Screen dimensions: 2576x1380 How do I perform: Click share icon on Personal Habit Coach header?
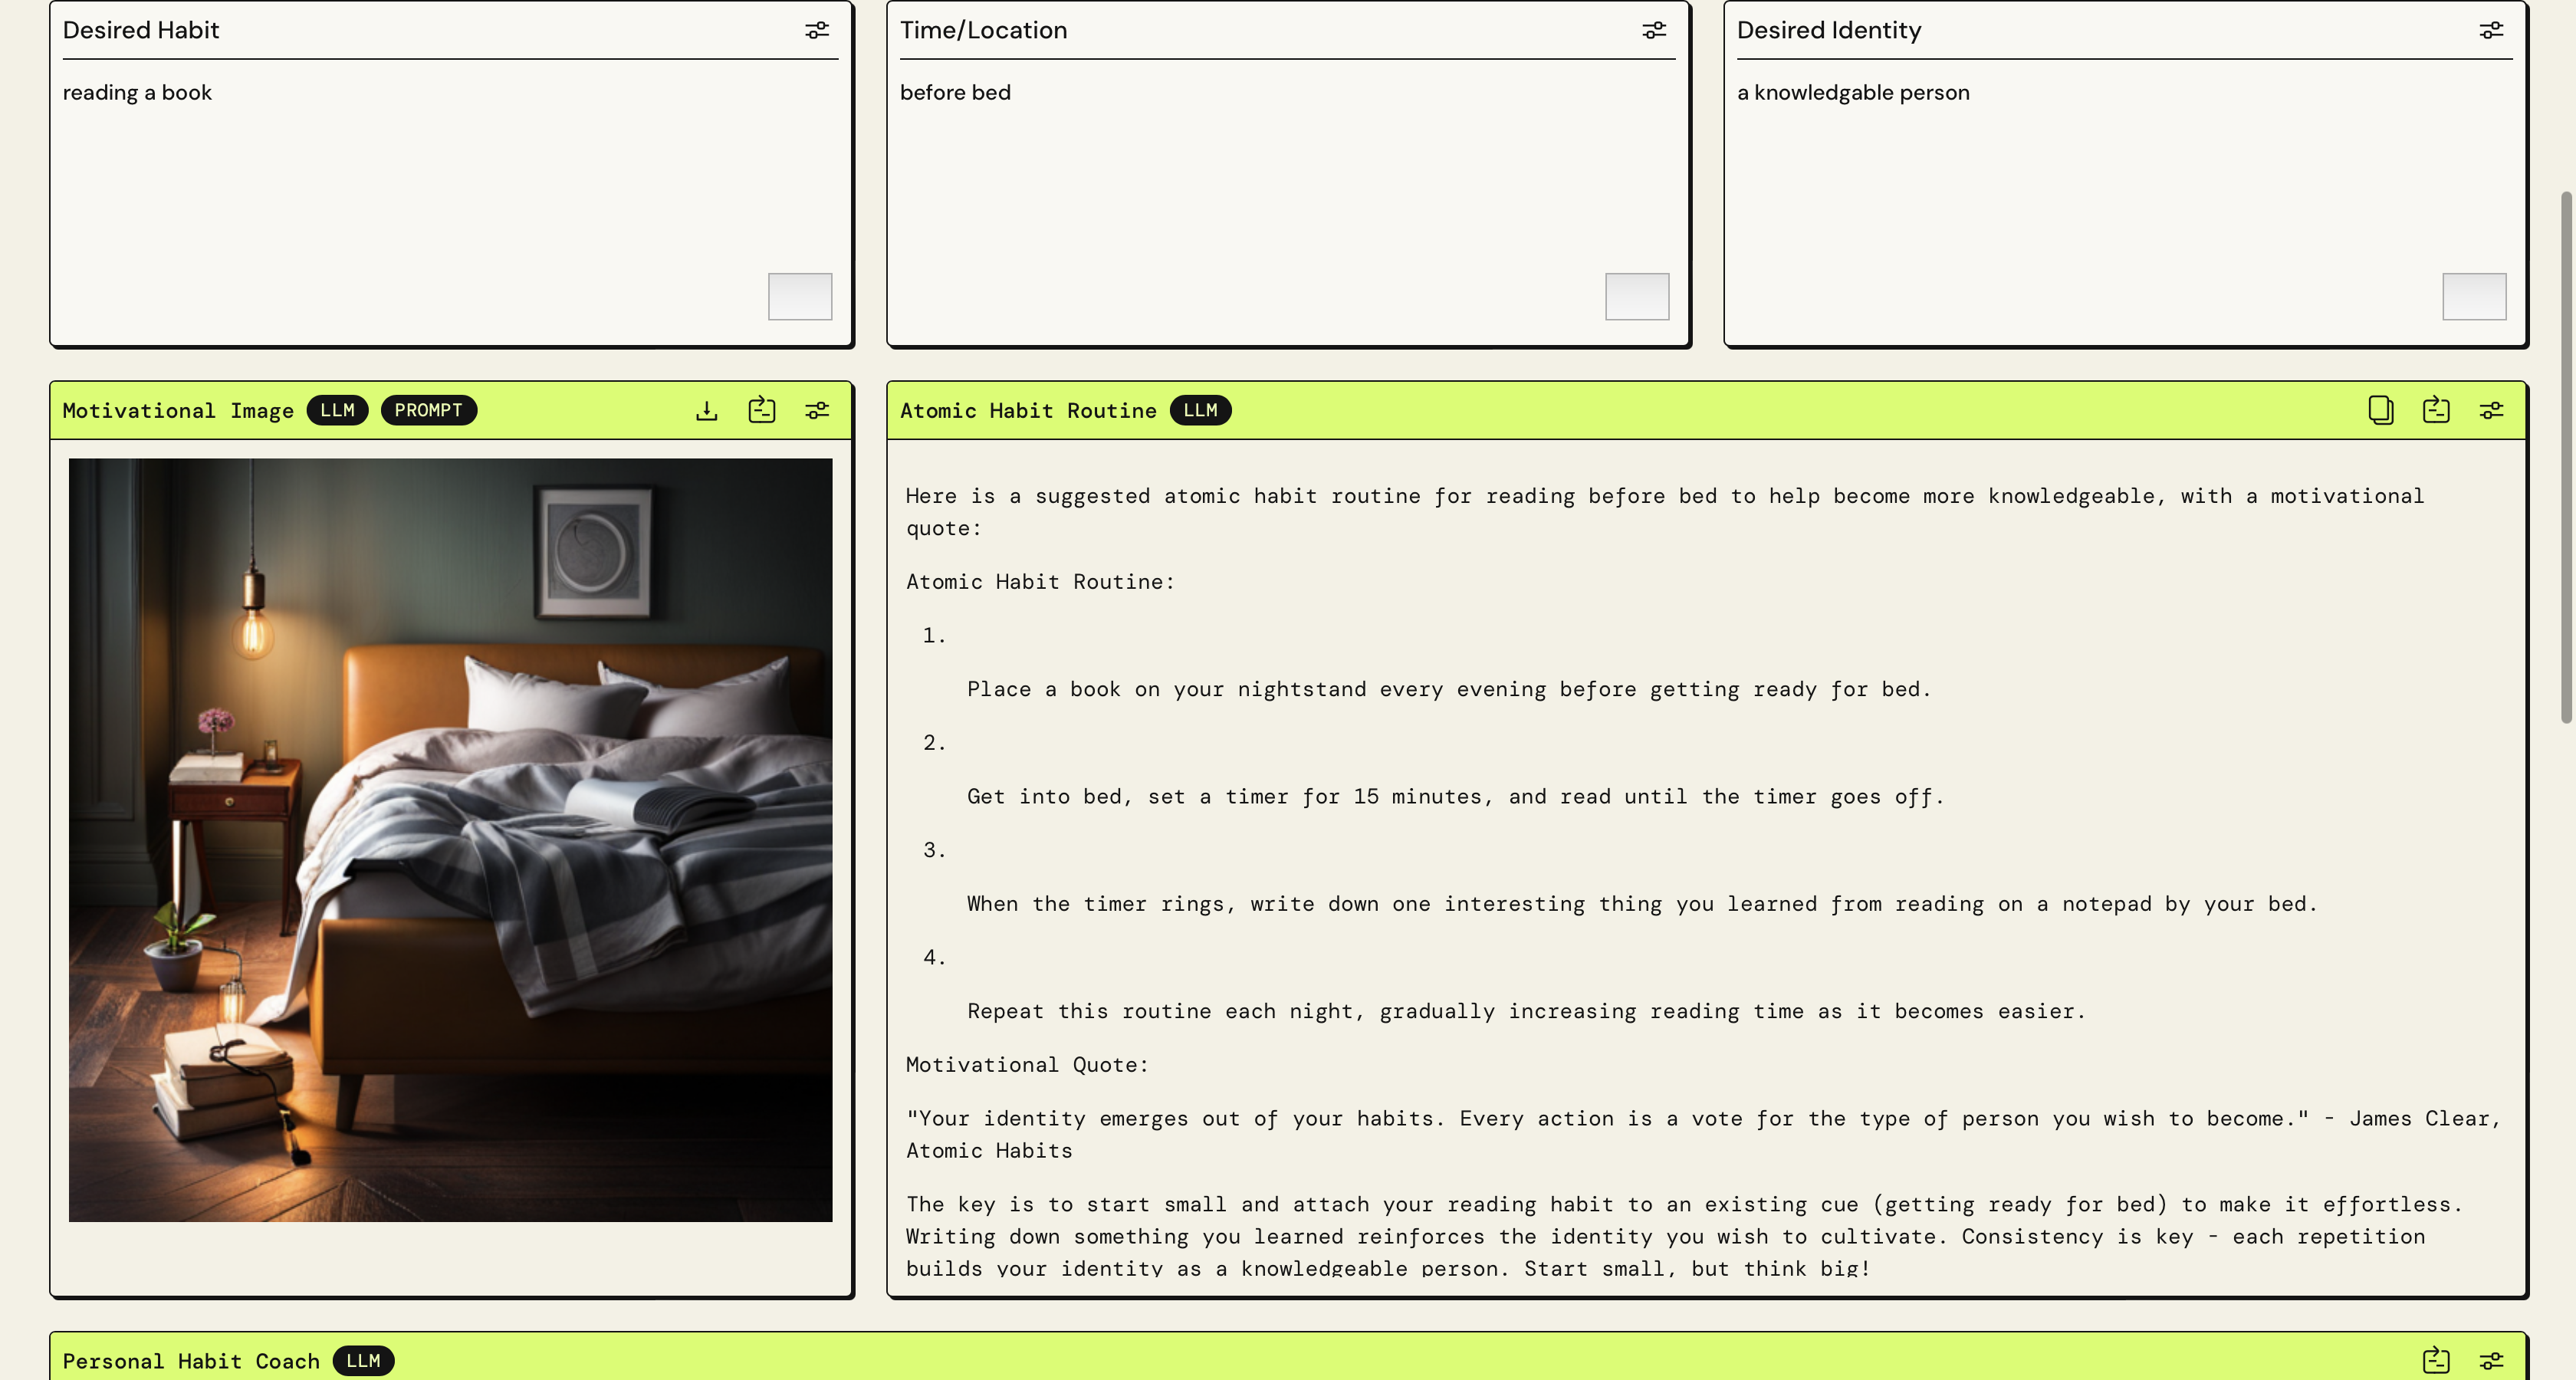(x=2436, y=1360)
